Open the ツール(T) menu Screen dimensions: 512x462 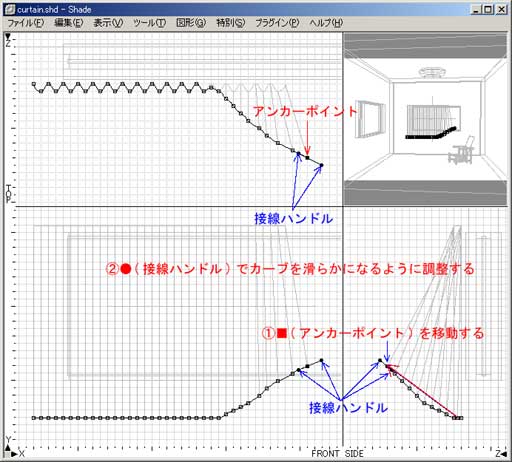(149, 23)
